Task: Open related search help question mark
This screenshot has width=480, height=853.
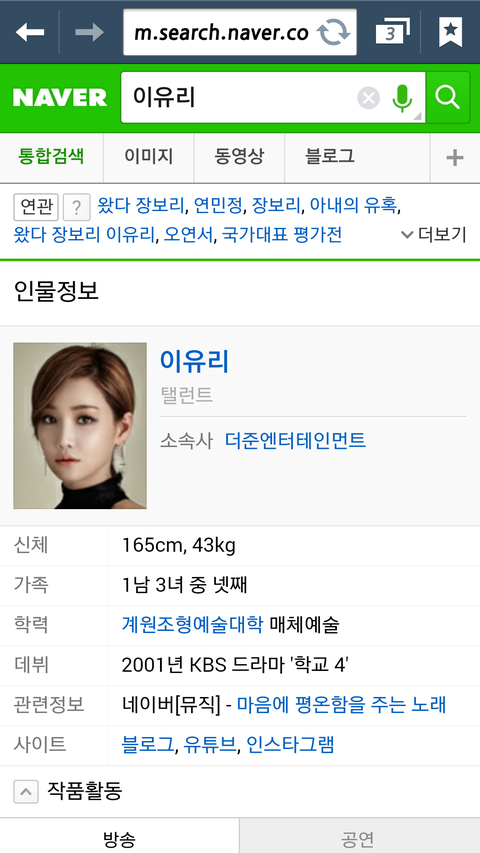Action: coord(77,207)
